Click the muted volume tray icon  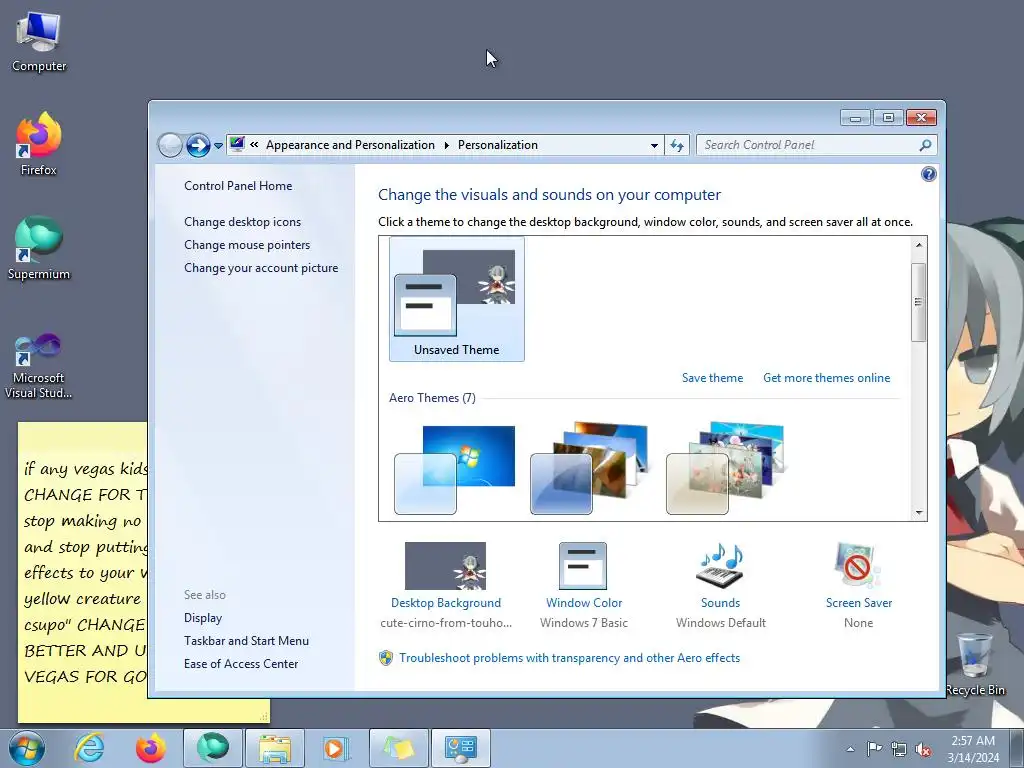[x=923, y=749]
